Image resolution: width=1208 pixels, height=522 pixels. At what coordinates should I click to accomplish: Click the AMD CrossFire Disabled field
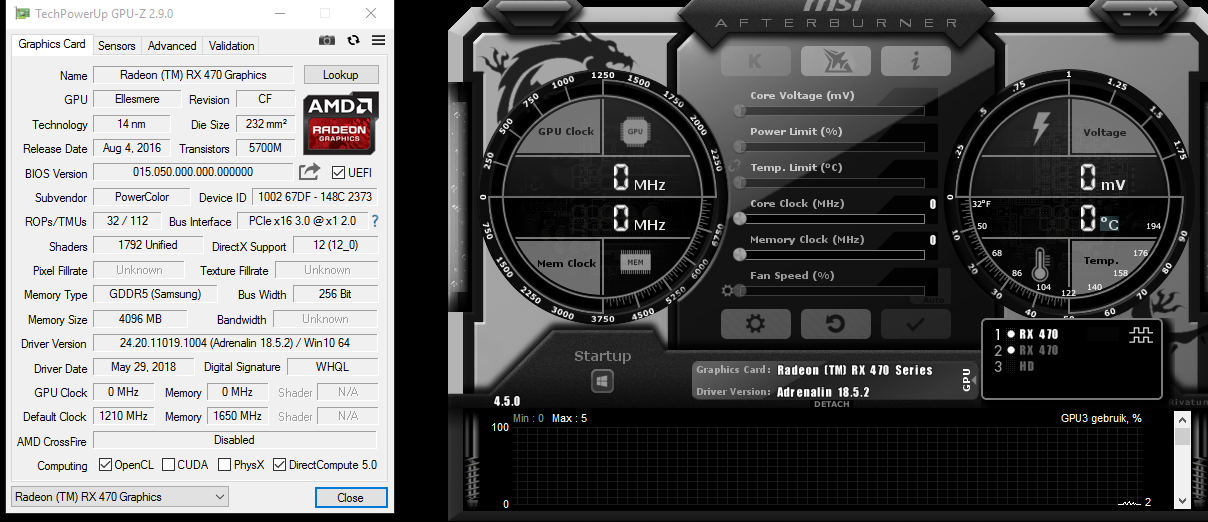[235, 440]
